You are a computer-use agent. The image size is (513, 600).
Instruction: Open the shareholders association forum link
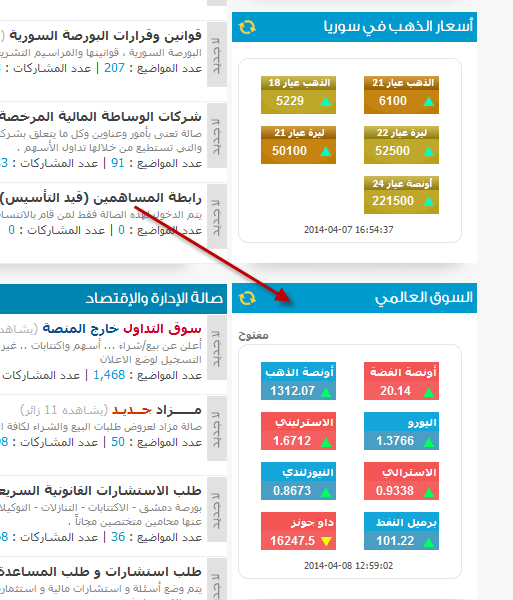[x=101, y=198]
